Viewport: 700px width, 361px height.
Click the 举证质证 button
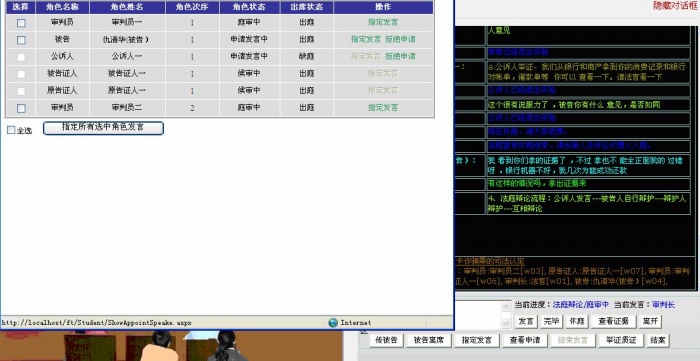[x=621, y=340]
